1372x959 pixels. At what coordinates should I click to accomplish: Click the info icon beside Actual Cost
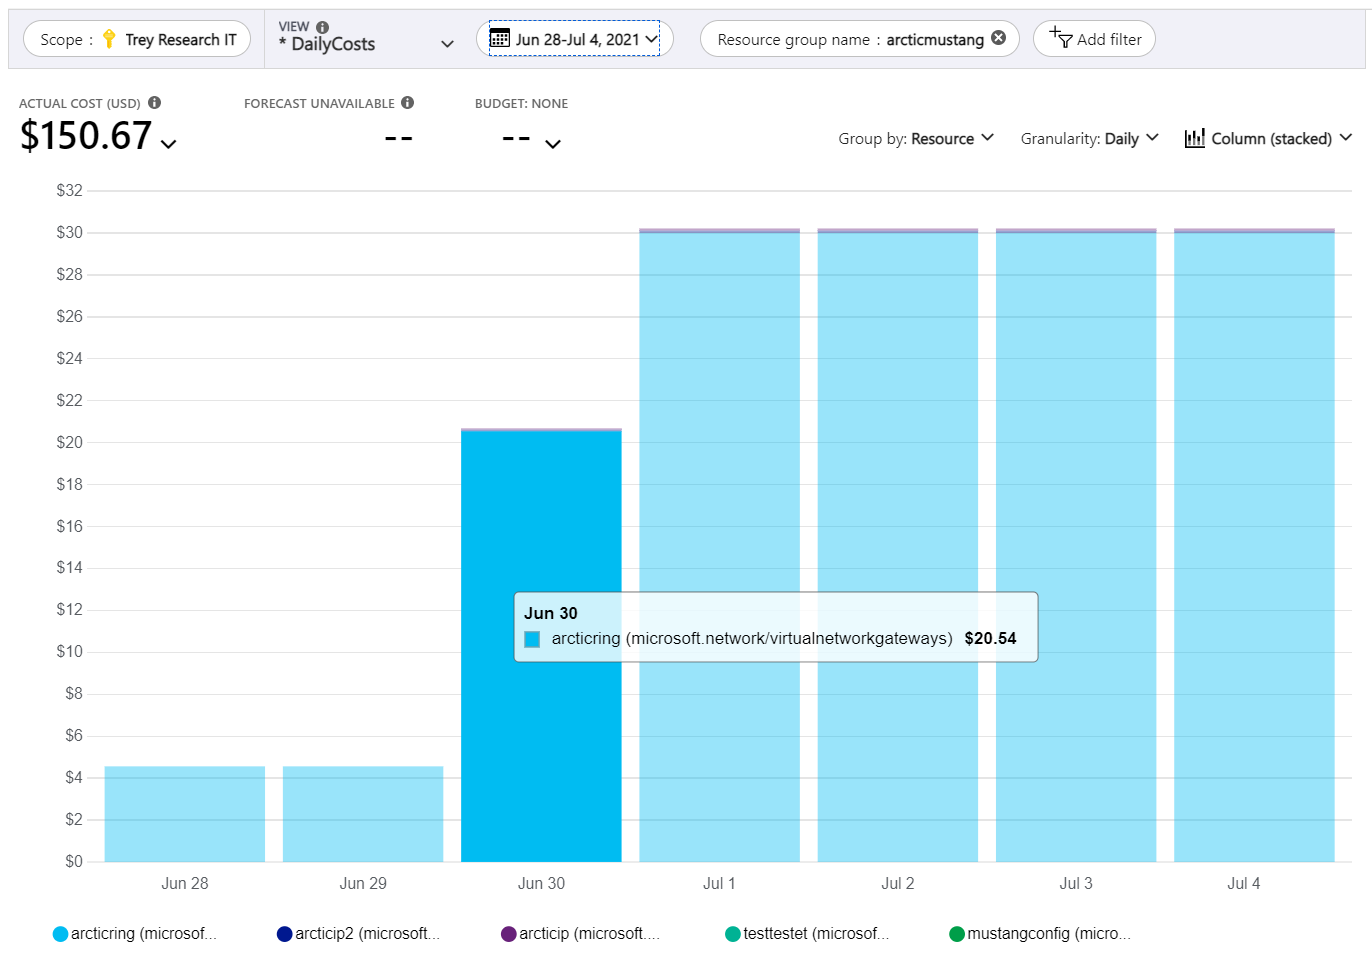[x=154, y=102]
